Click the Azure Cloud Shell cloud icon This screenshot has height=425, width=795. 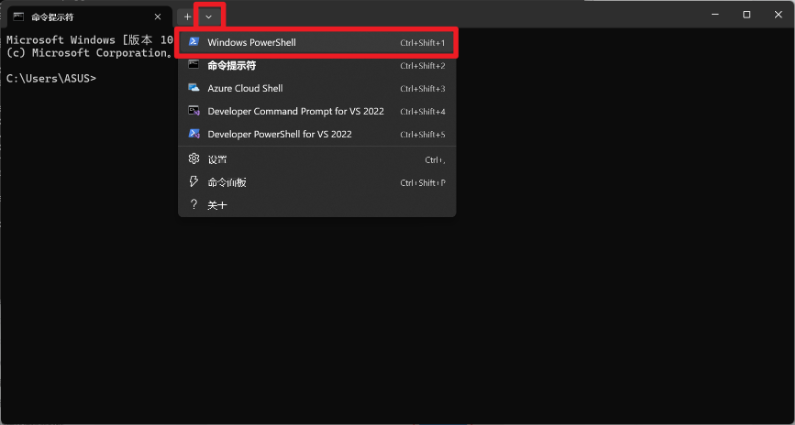(194, 88)
